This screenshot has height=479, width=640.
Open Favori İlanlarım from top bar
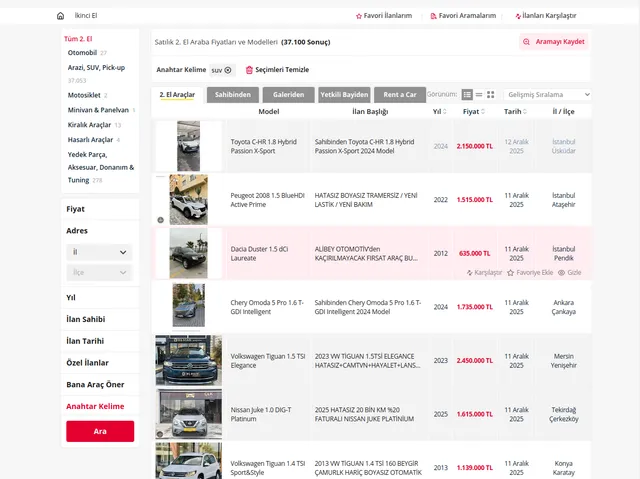pos(383,16)
